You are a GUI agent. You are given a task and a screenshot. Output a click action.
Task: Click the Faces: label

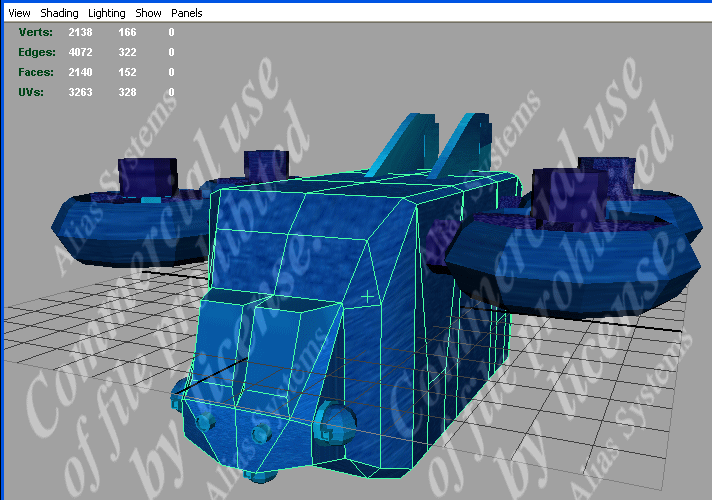36,72
